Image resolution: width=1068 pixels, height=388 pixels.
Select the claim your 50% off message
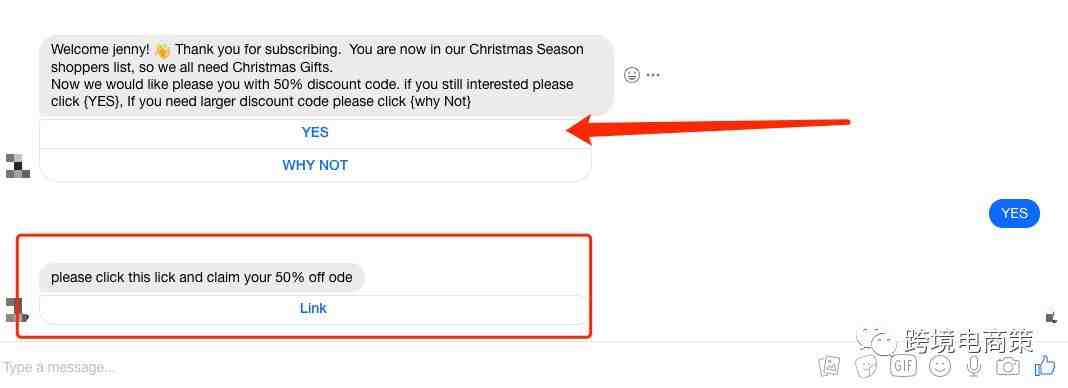tap(202, 278)
